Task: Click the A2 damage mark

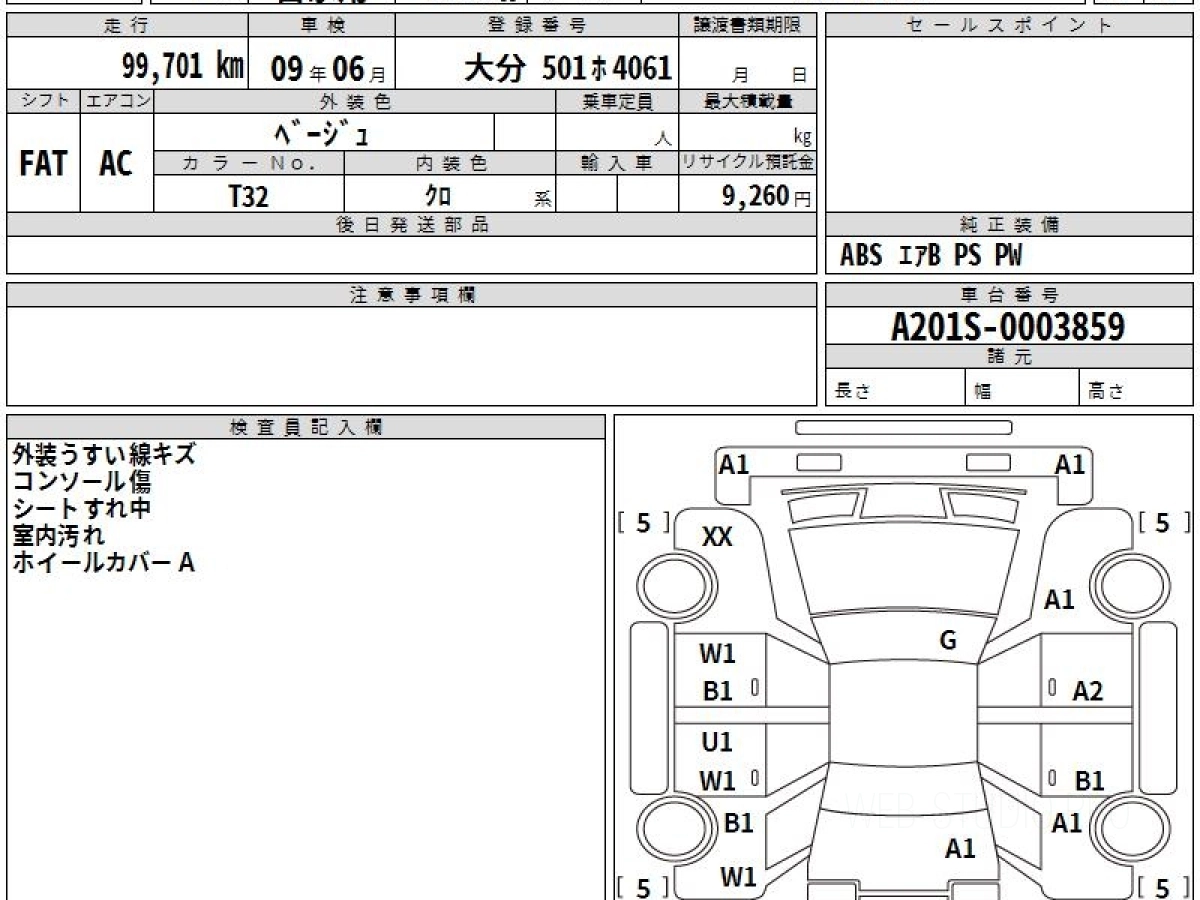Action: coord(1088,691)
